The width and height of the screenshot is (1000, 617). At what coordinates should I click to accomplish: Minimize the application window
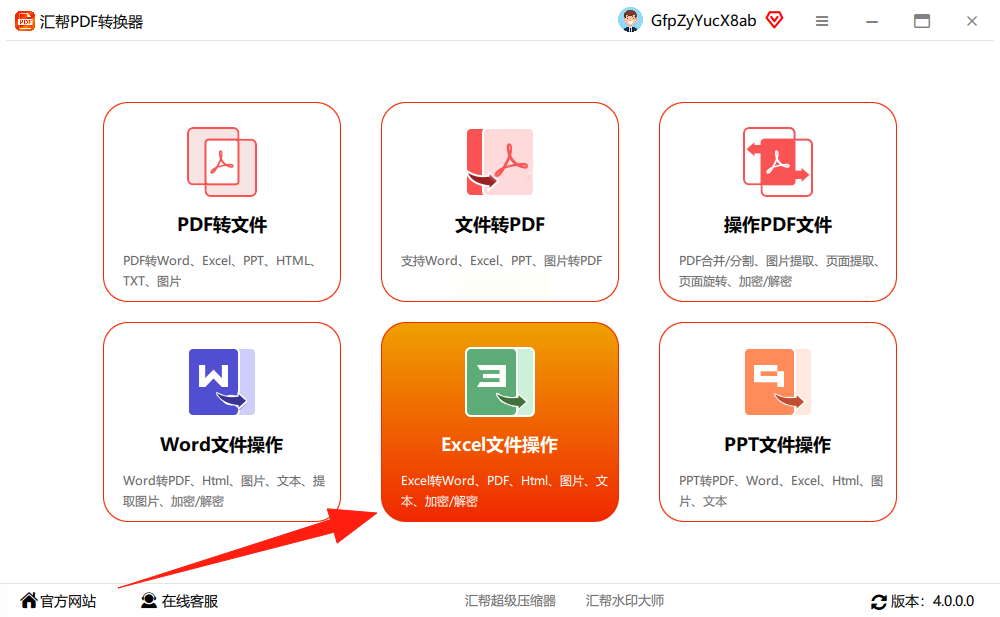pos(872,21)
